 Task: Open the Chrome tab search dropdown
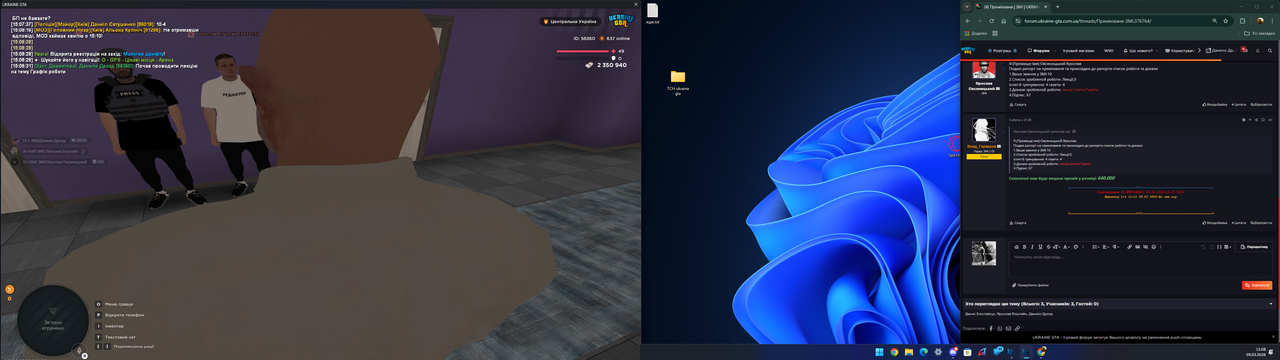click(x=967, y=7)
